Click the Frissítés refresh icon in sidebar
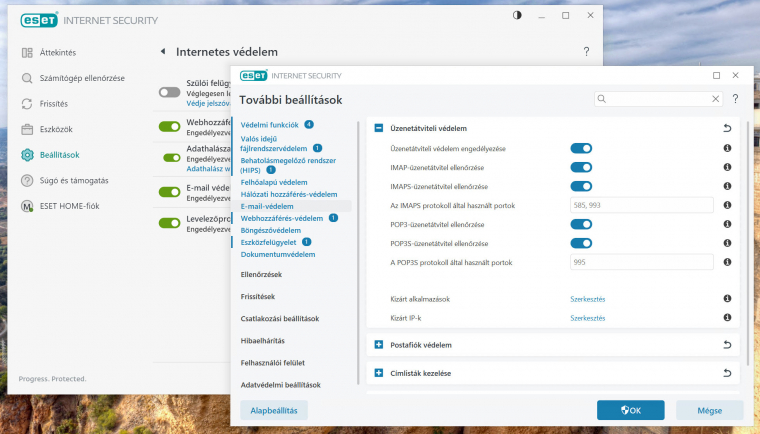Screen dimensions: 760x434 [x=27, y=104]
